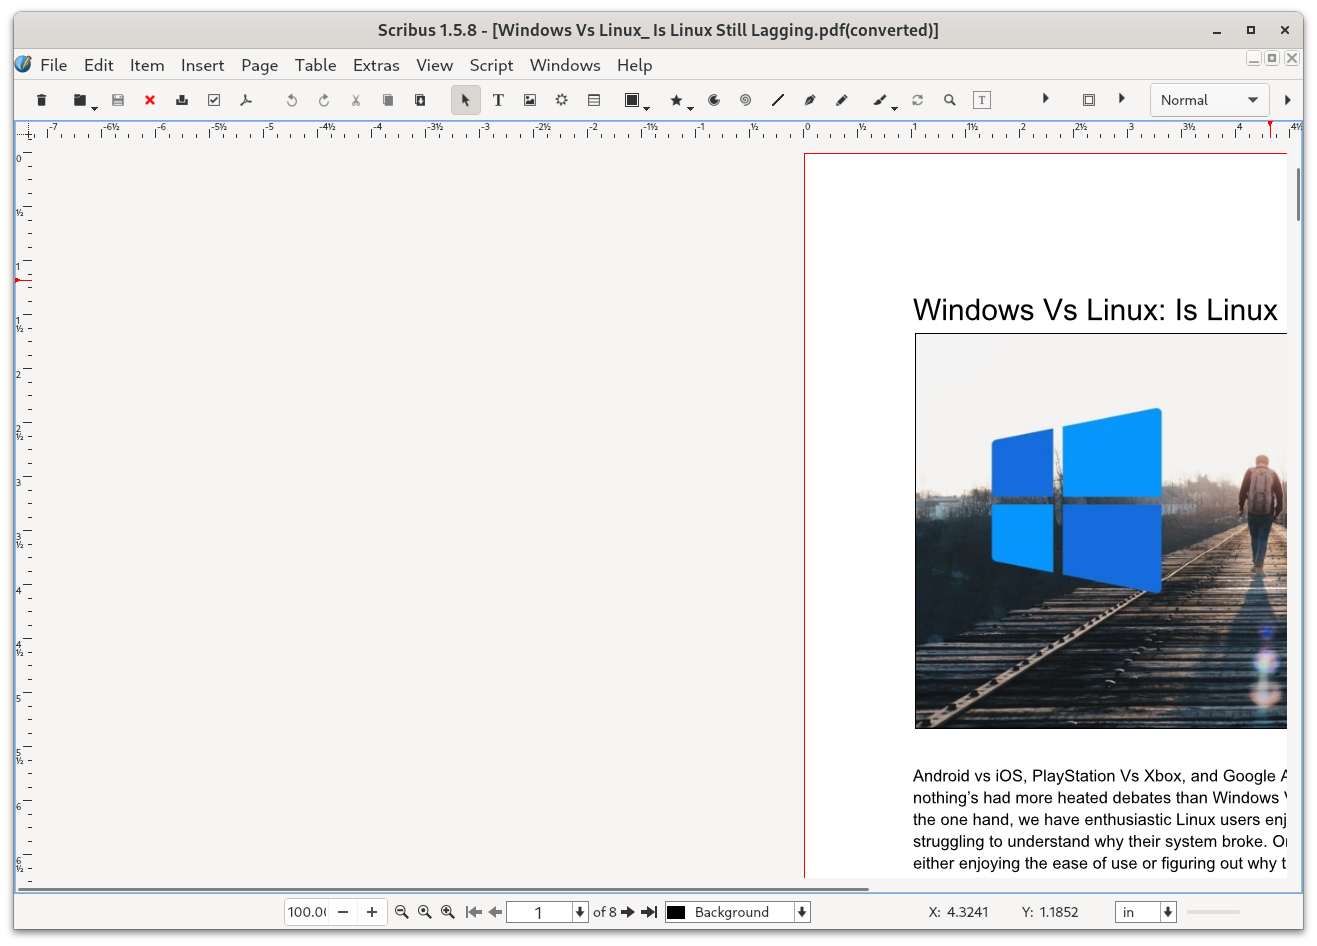
Task: Click the Save as PDF icon
Action: (245, 100)
